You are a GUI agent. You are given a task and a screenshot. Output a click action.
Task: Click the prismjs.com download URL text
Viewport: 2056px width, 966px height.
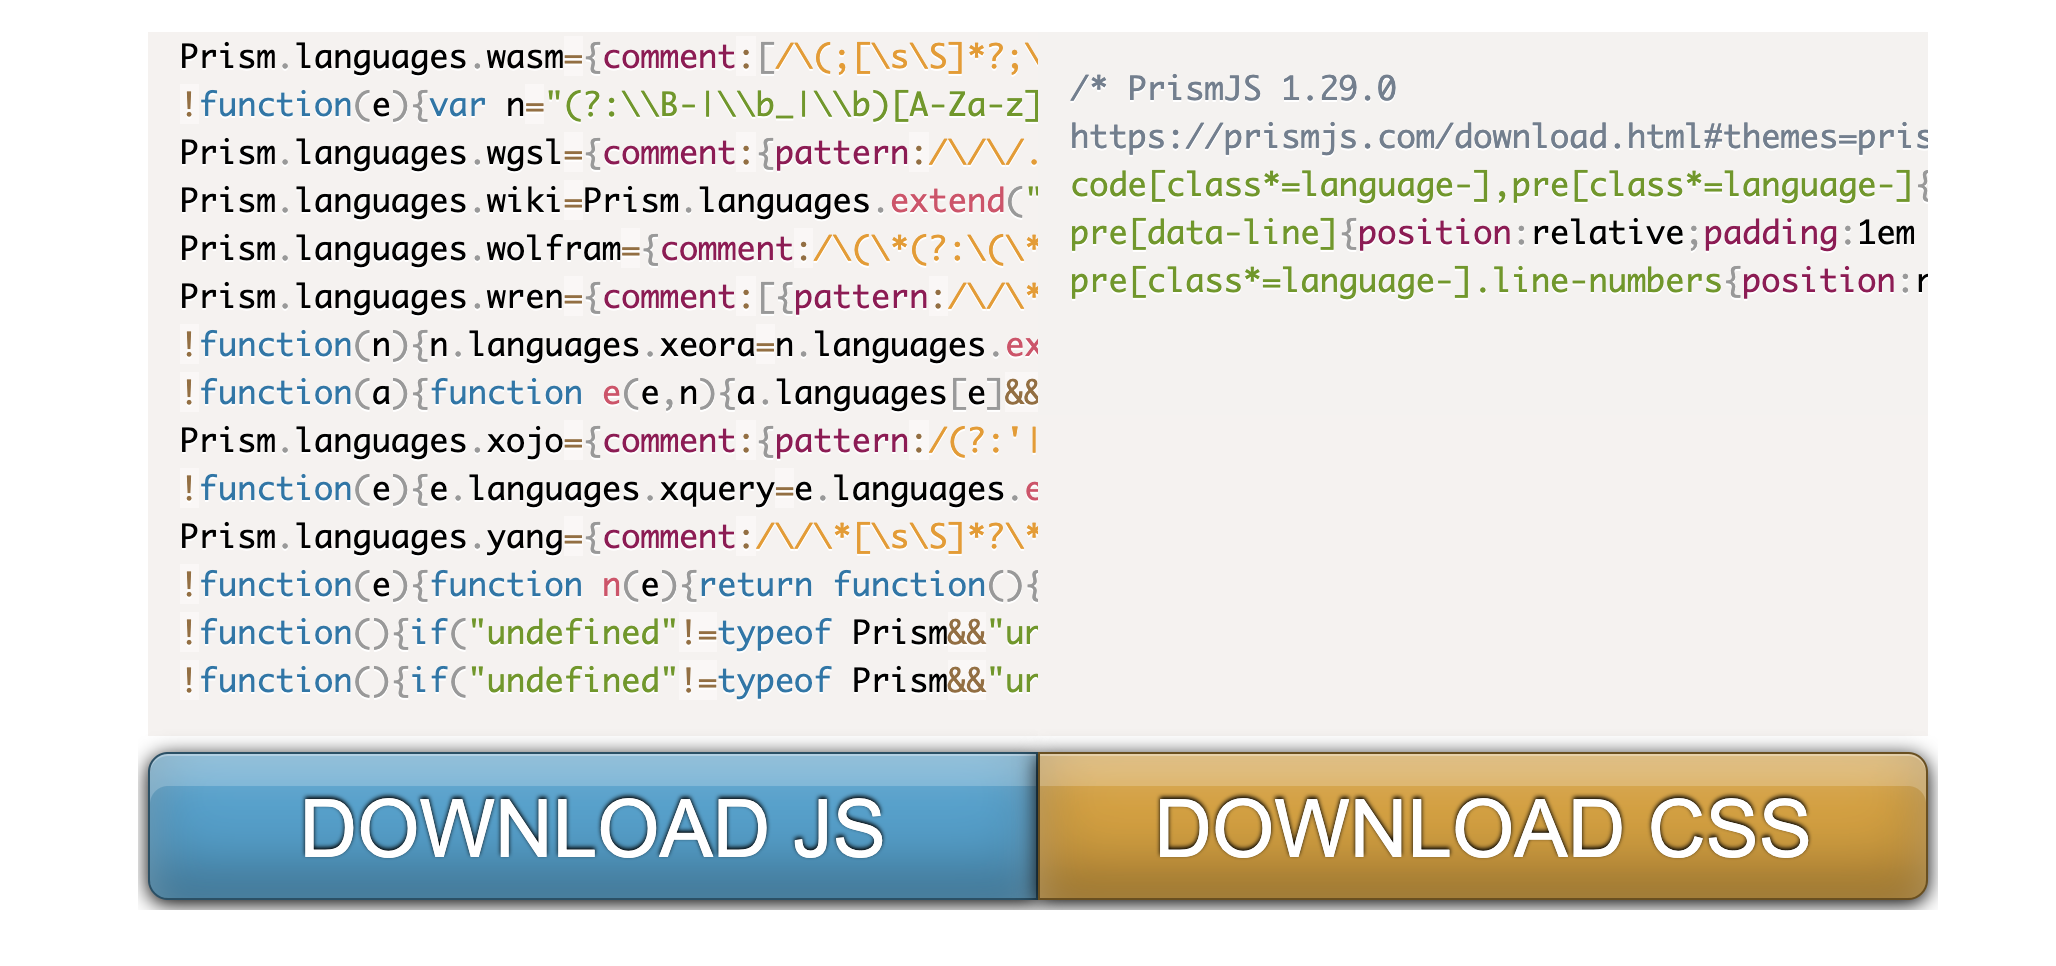click(1498, 137)
